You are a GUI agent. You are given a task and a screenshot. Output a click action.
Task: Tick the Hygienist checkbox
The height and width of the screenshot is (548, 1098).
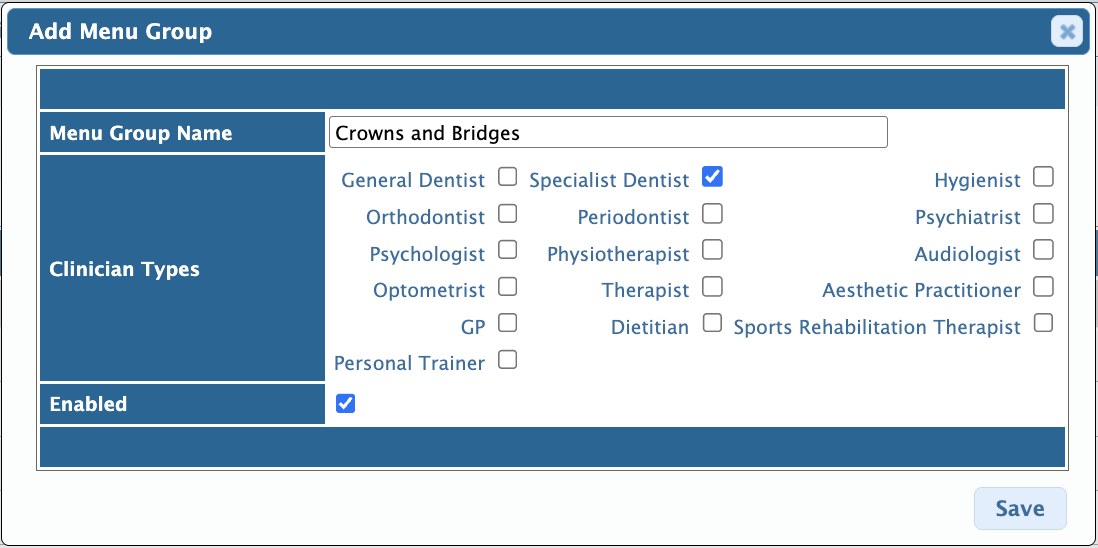tap(1043, 176)
